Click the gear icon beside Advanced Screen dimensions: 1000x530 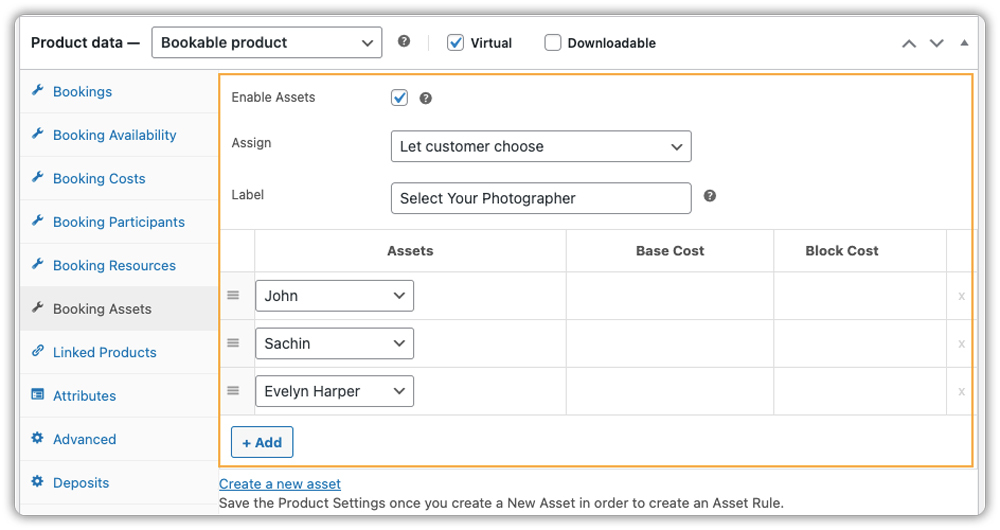pos(38,438)
